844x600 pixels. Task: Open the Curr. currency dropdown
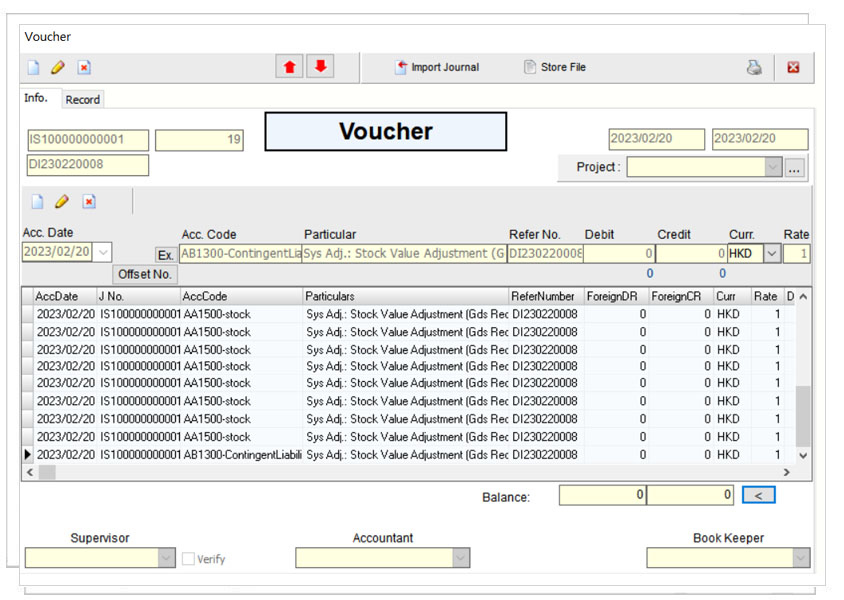click(772, 253)
